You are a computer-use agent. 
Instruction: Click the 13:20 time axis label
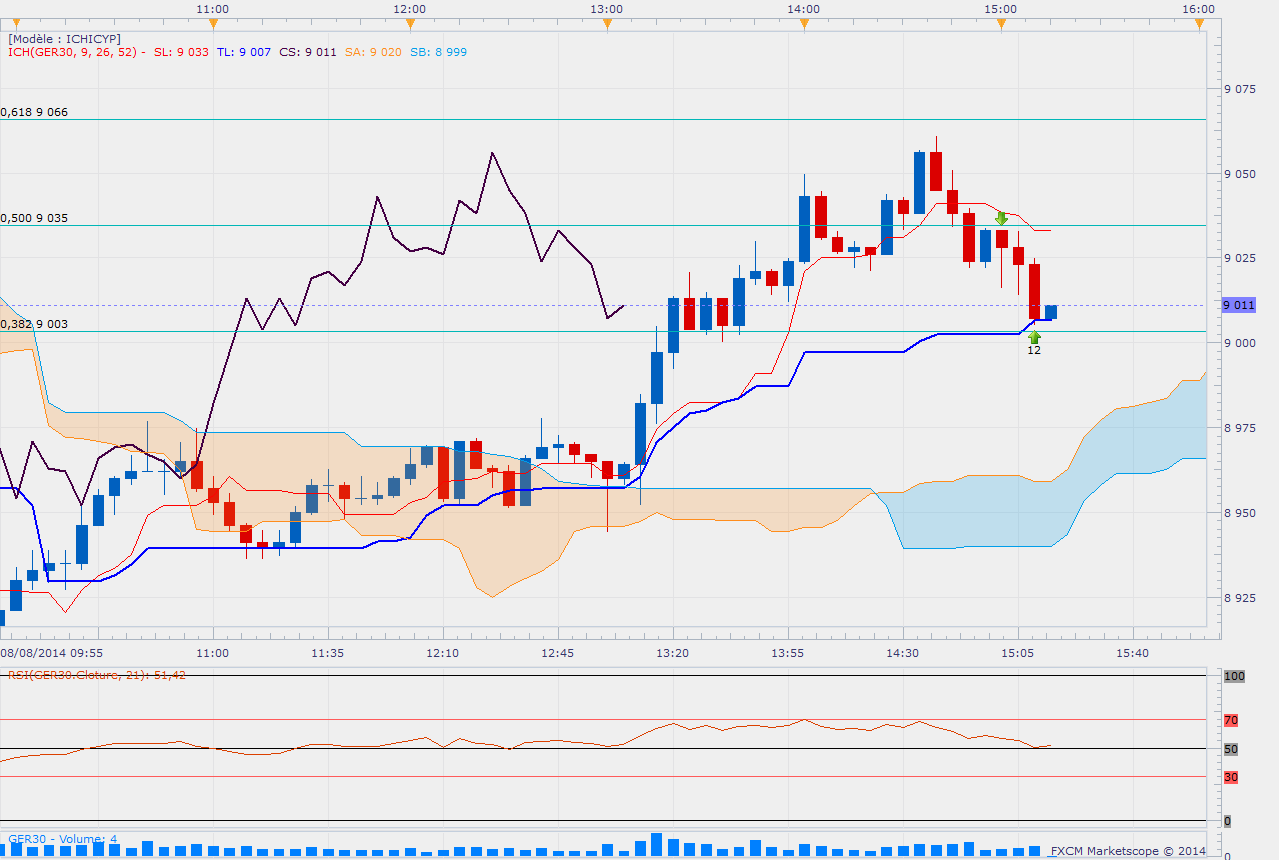pos(672,652)
